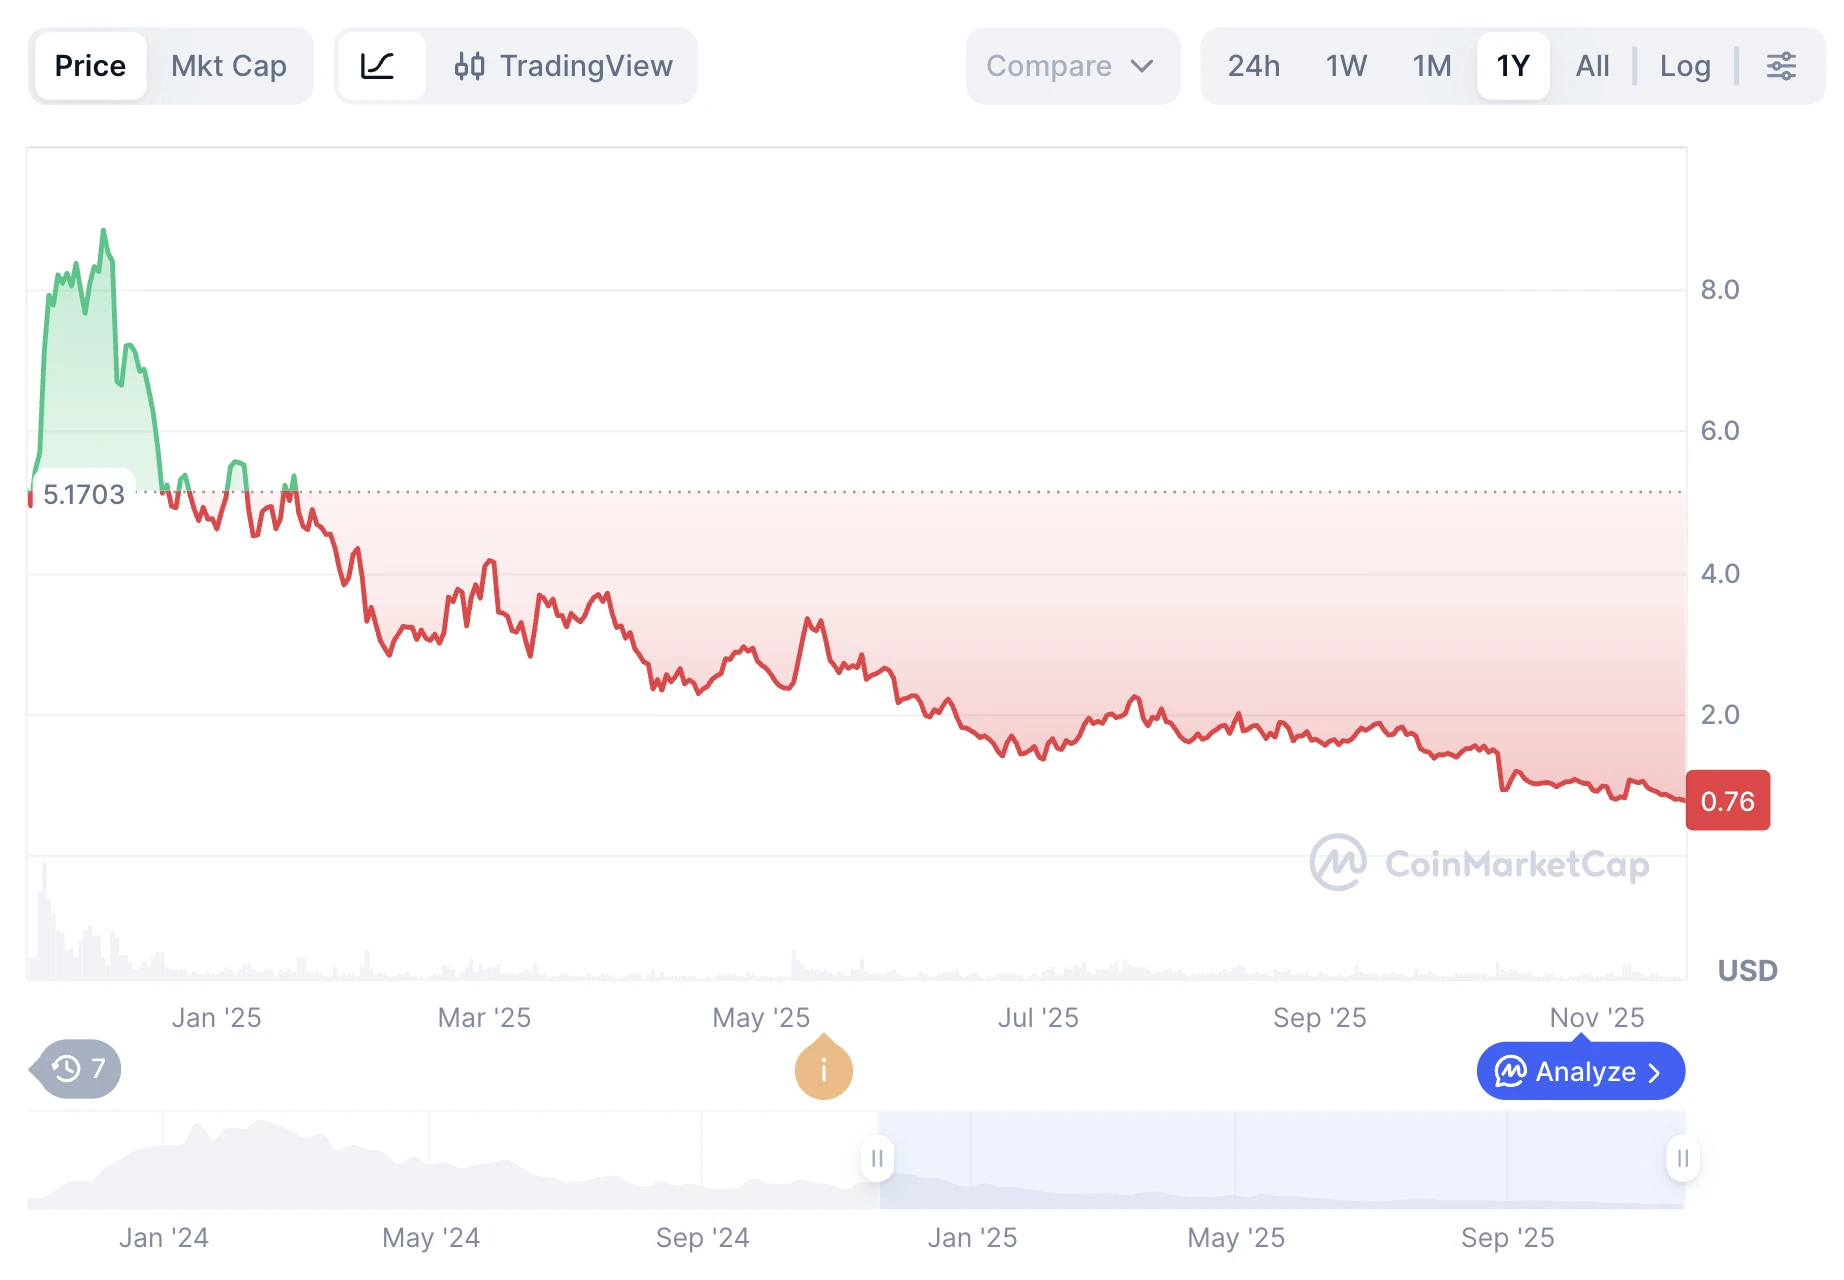Select the 24h time range
Image resolution: width=1844 pixels, height=1280 pixels.
1253,66
